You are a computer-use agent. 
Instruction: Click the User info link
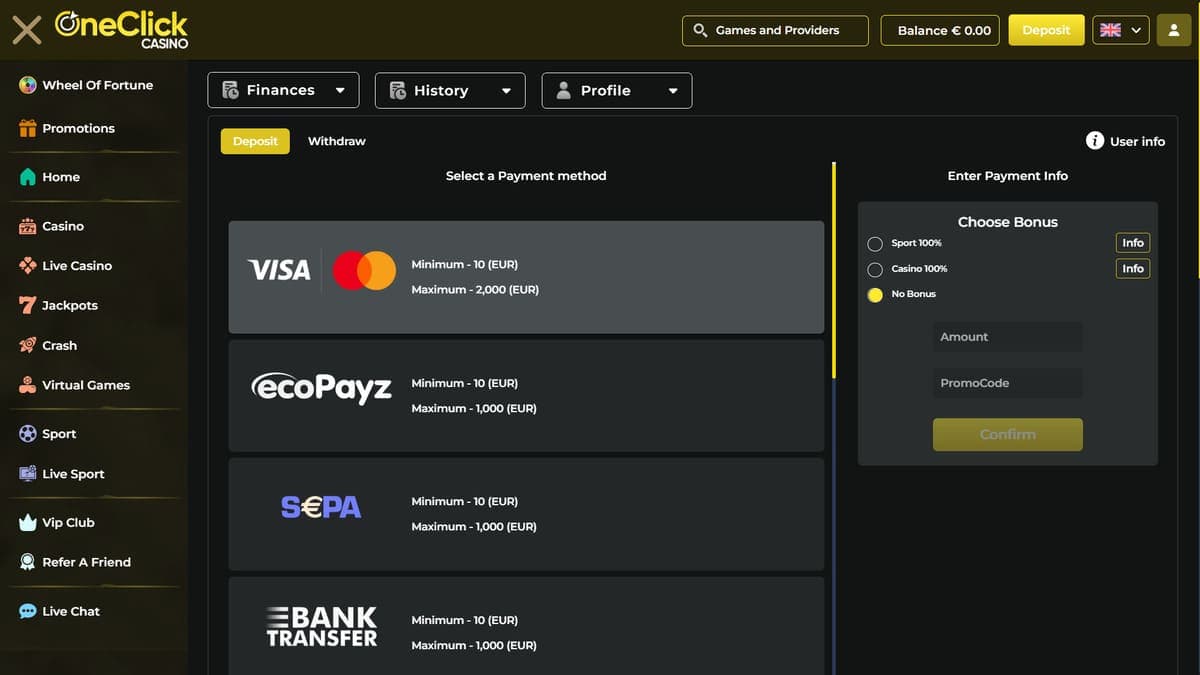(x=1137, y=141)
